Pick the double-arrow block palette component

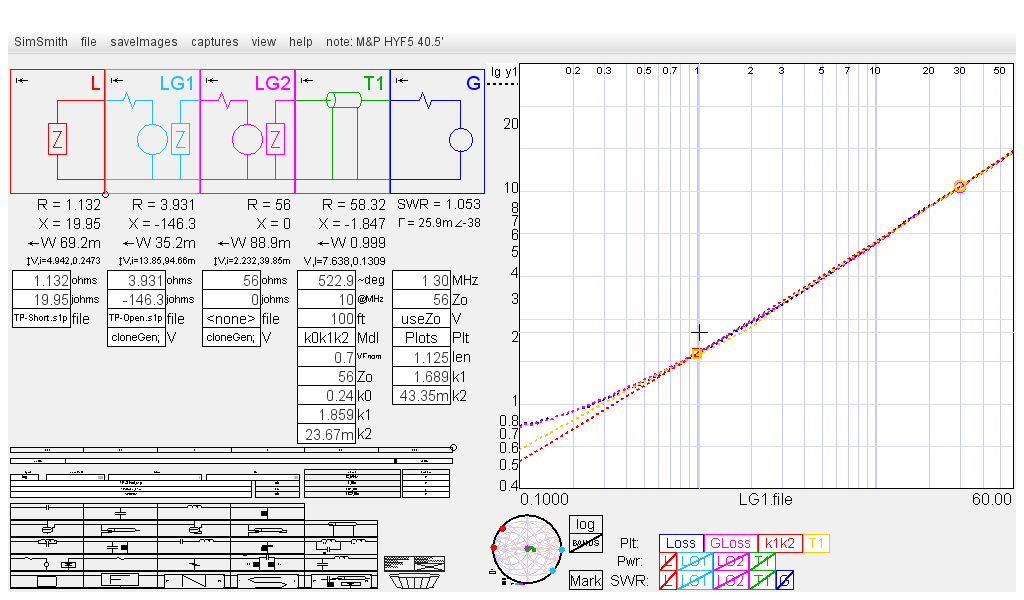click(x=268, y=580)
